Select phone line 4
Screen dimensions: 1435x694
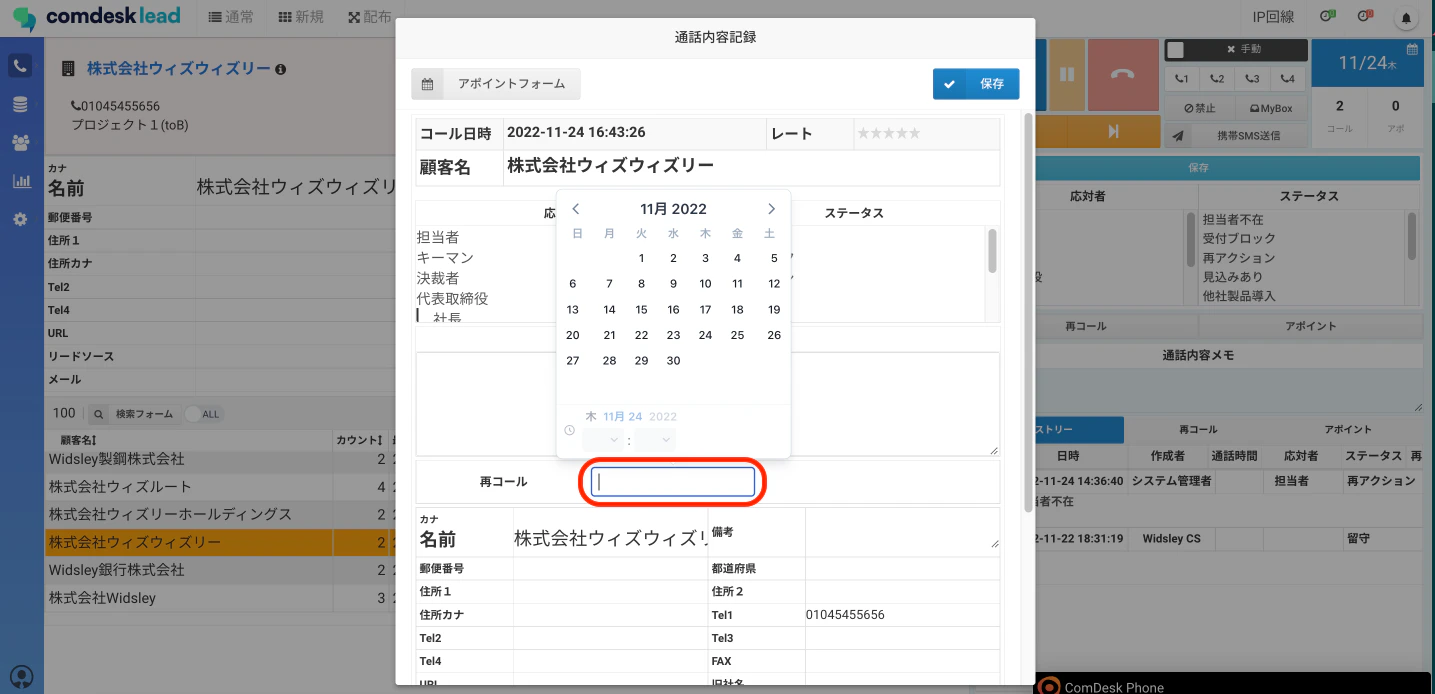click(1289, 79)
